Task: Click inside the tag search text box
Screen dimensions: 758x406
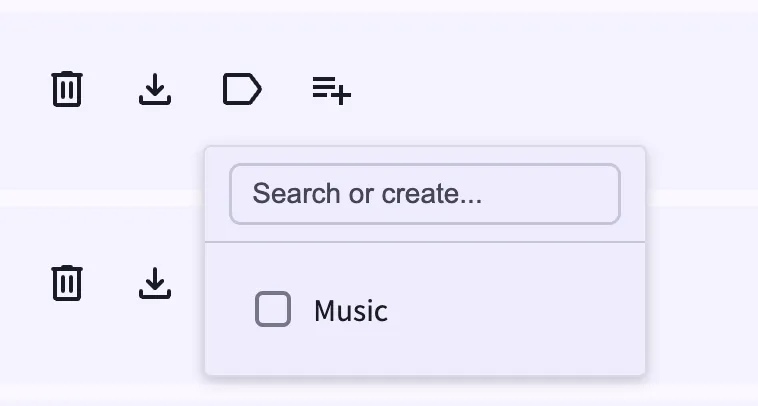Action: (x=425, y=194)
